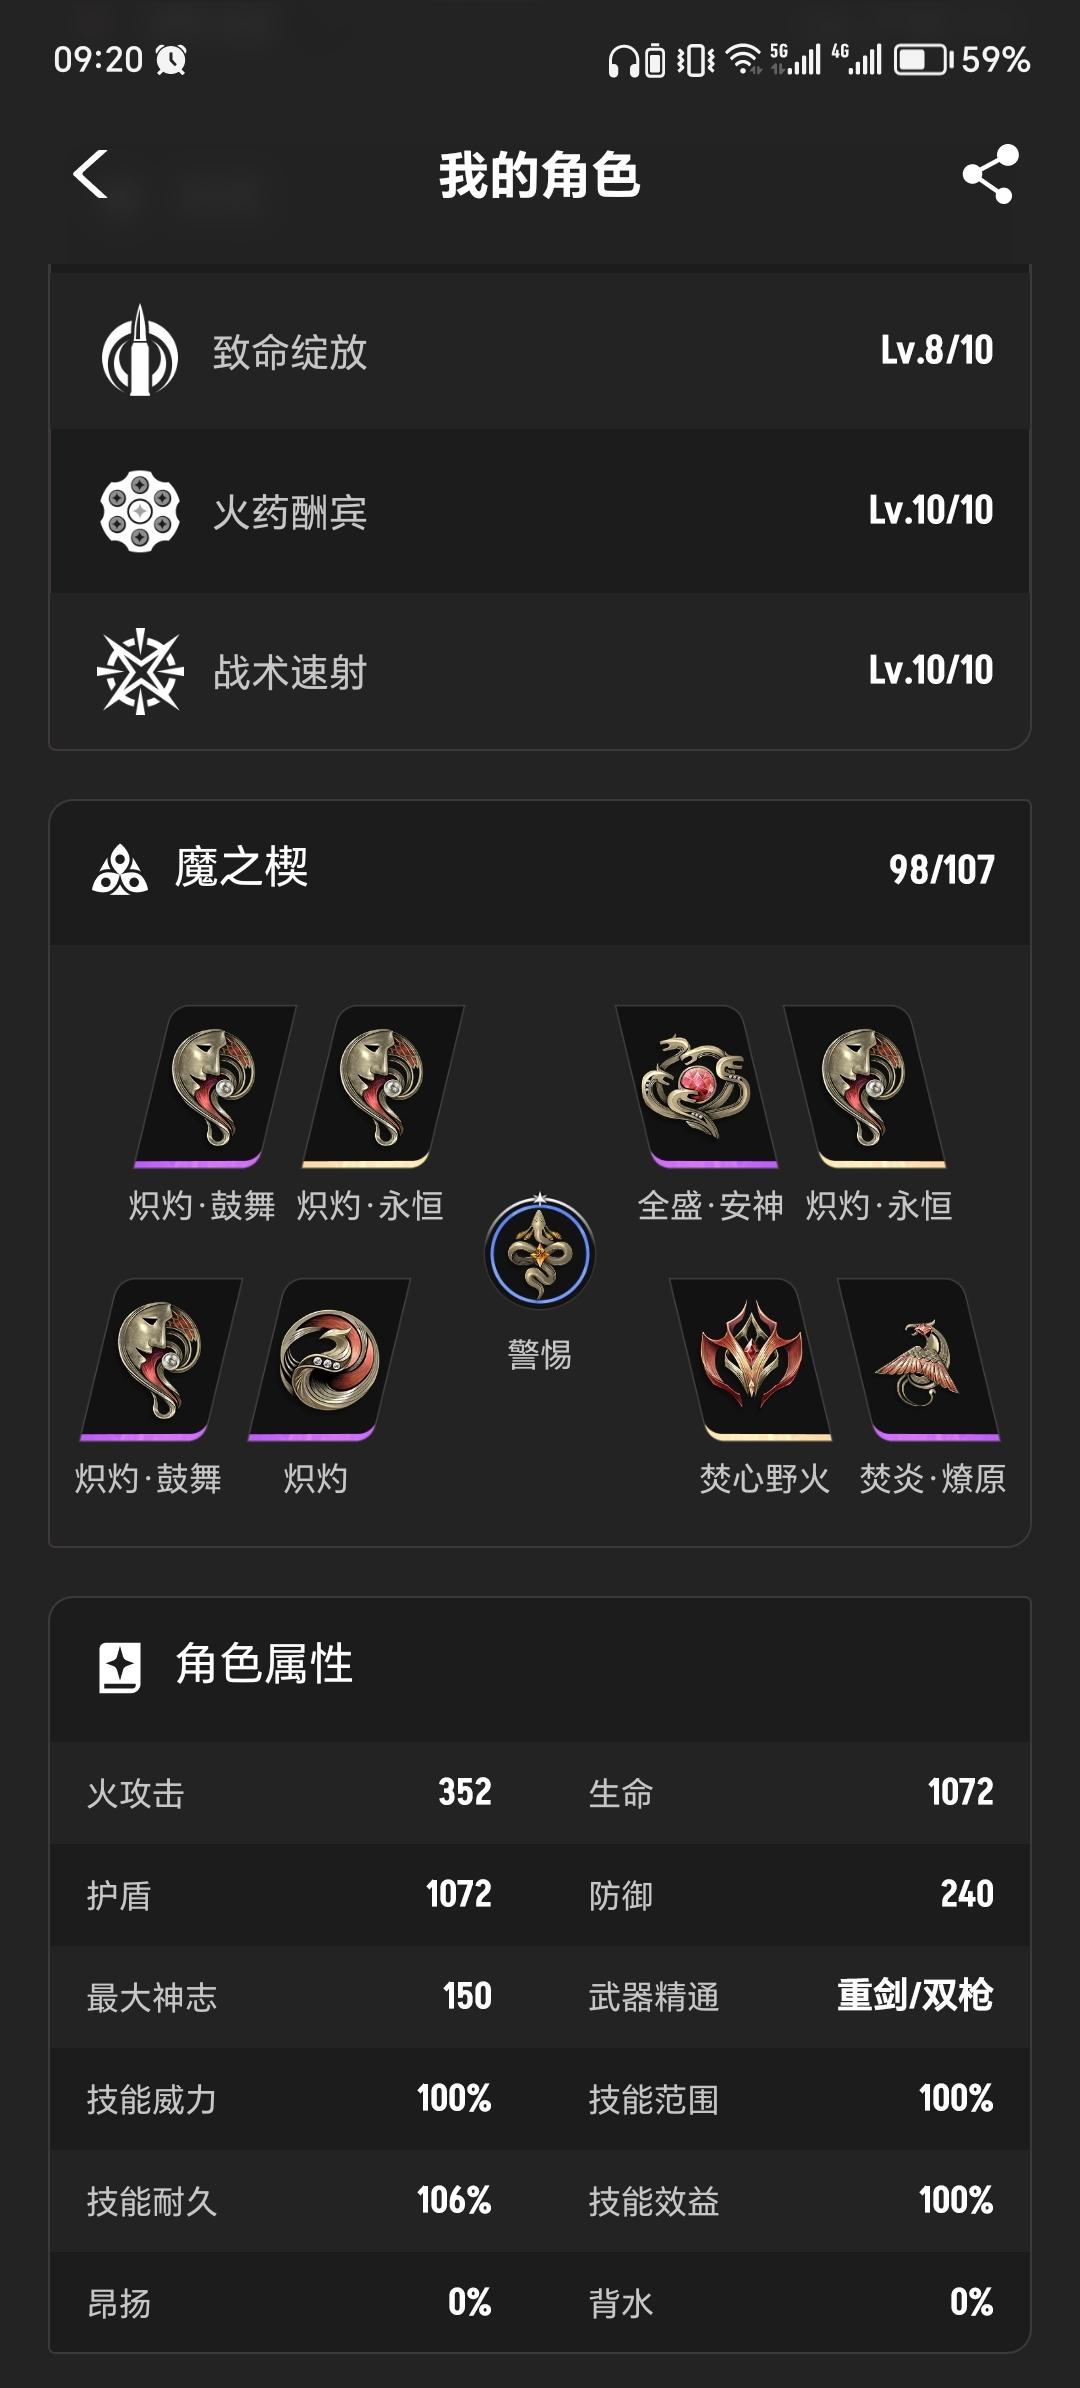Screen dimensions: 1080x2388
Task: Open the 全盛·安神 wedge icon
Action: coord(697,1087)
